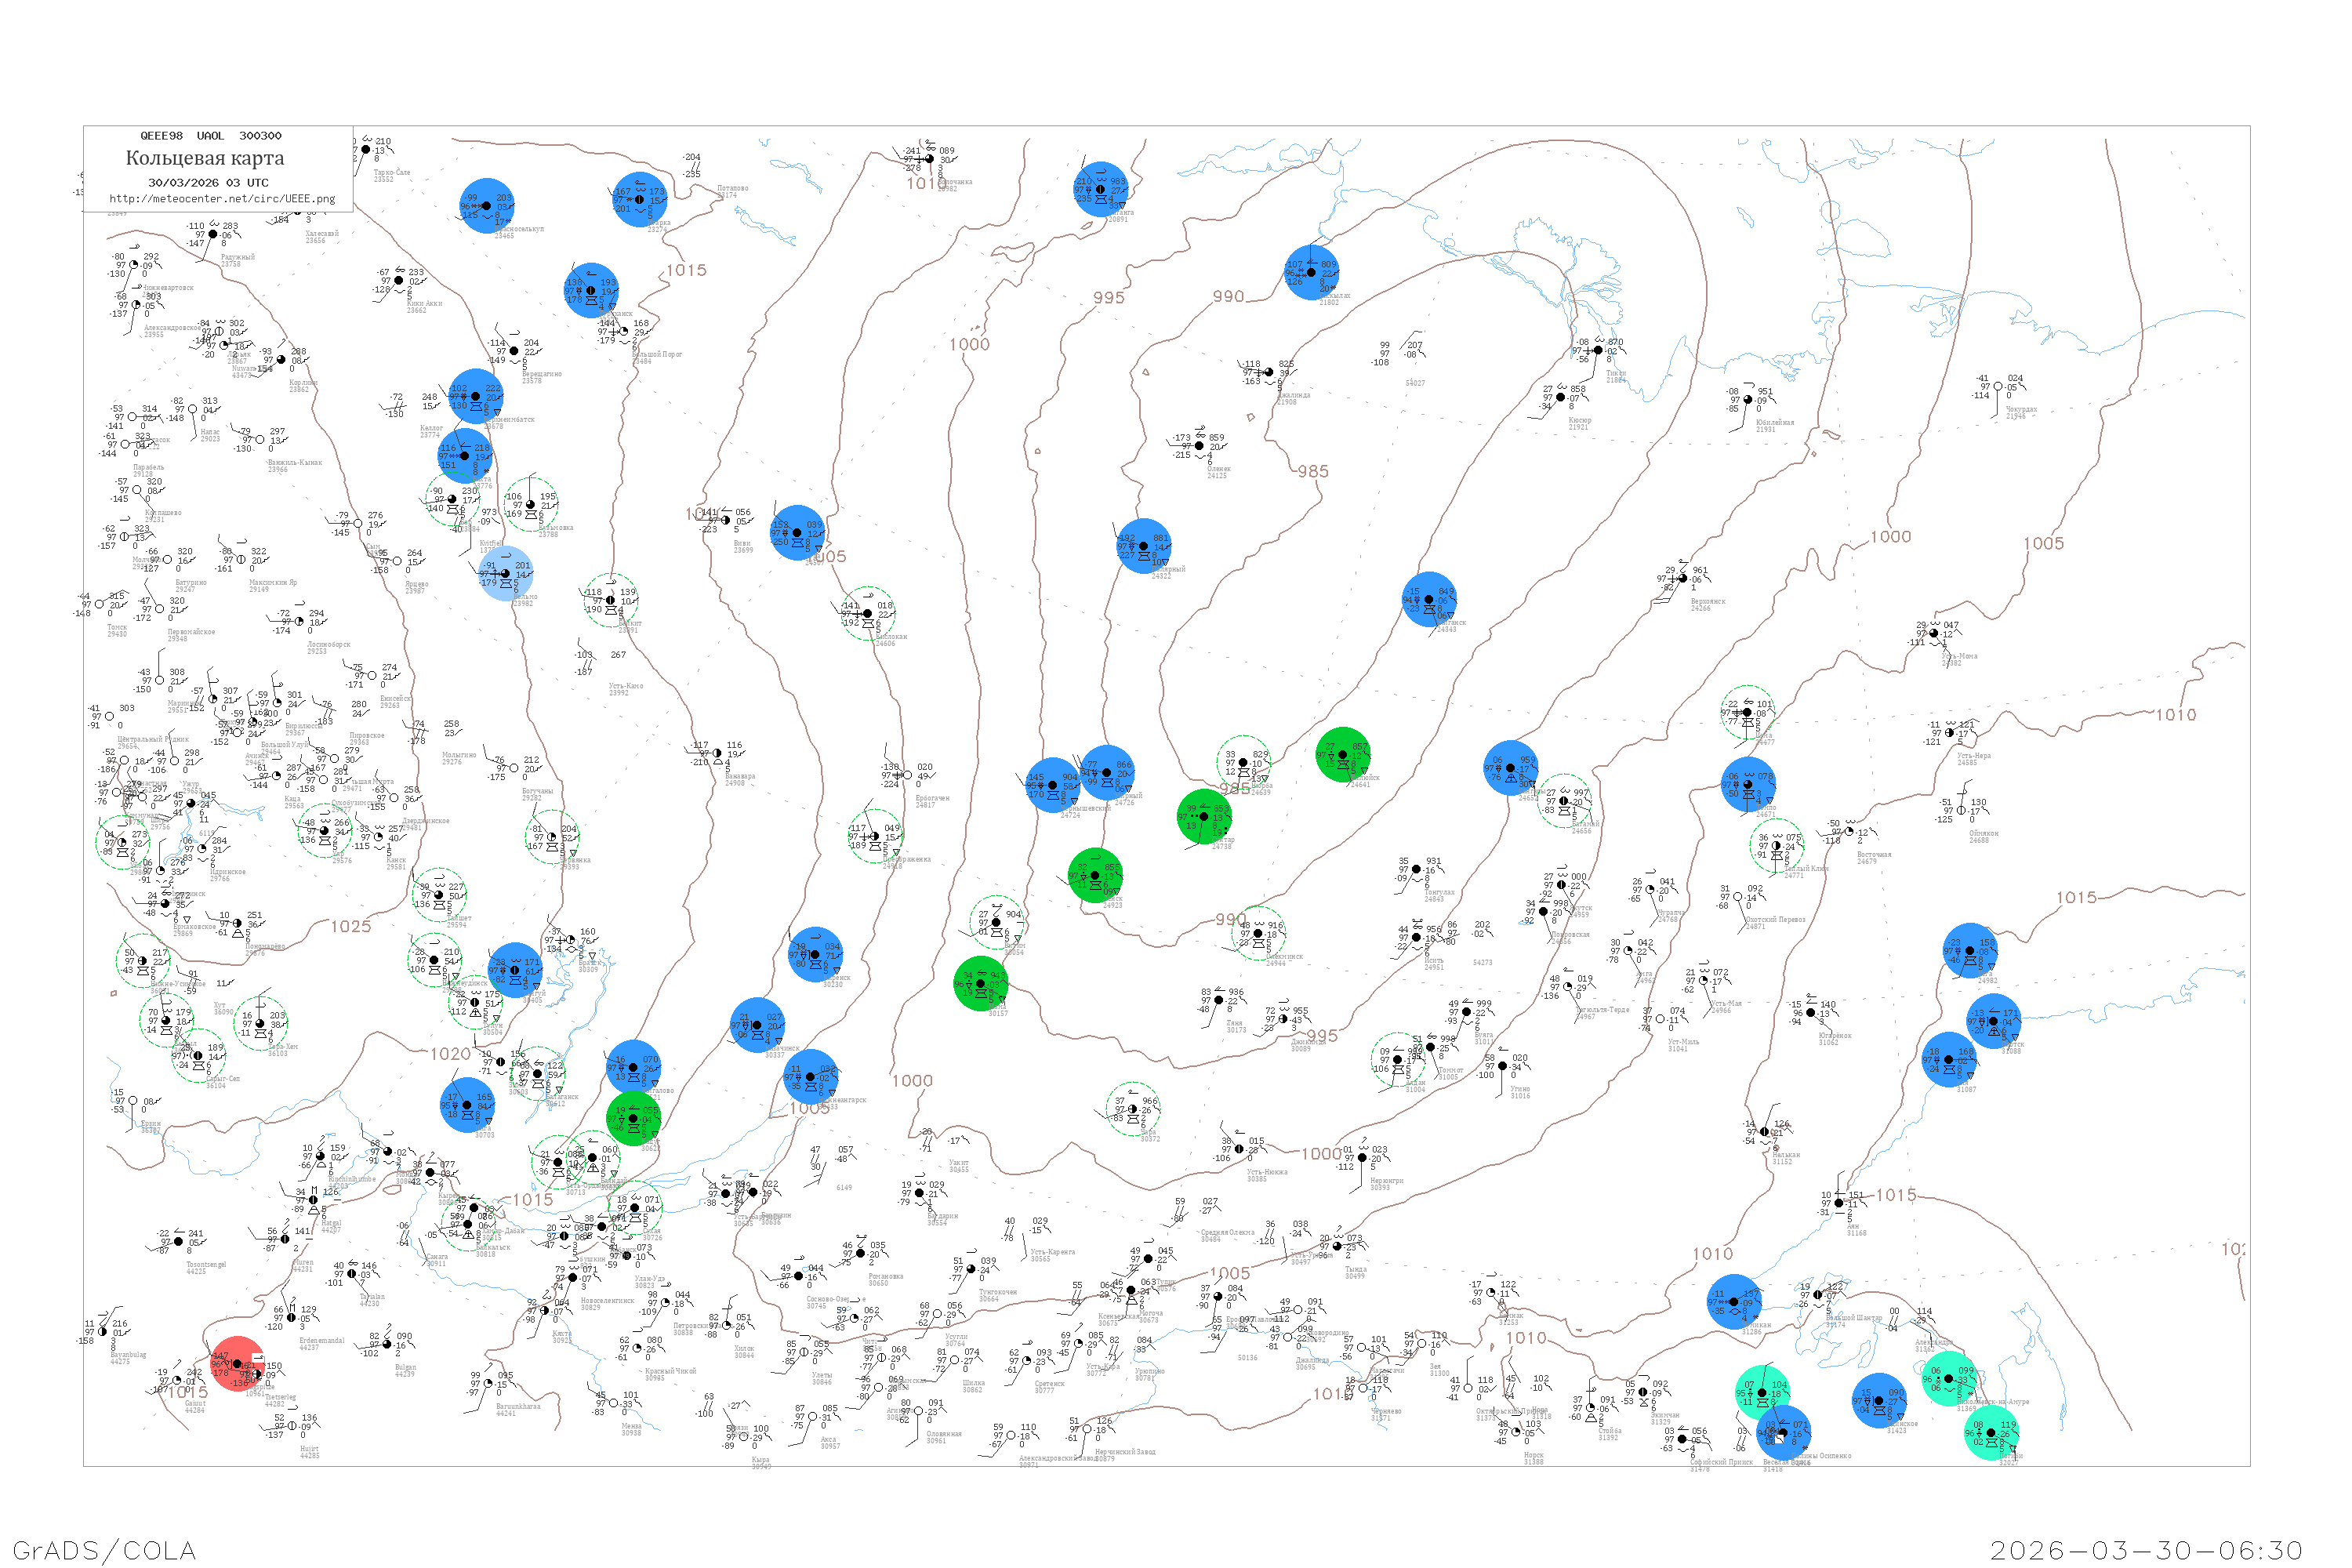Select the Красноселькуп blue station circle
This screenshot has width=2352, height=1568.
pyautogui.click(x=487, y=206)
